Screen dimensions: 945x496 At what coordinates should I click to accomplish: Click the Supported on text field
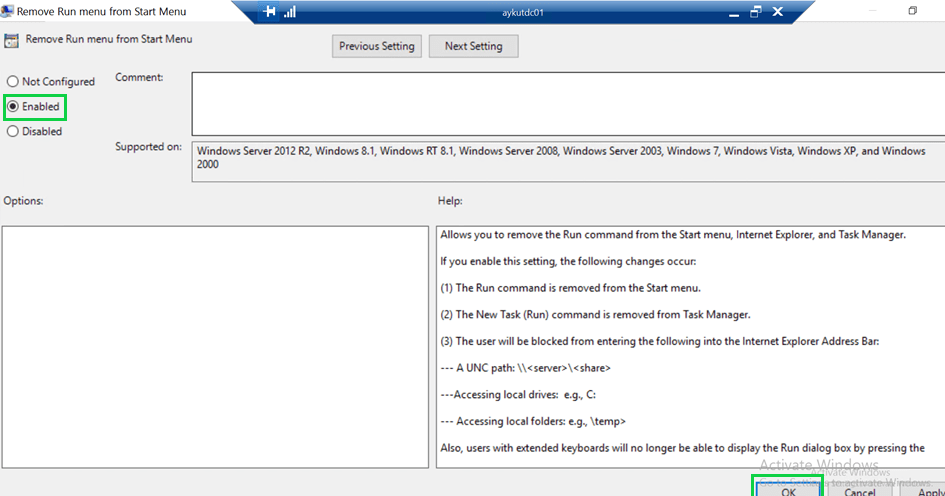[x=565, y=162]
